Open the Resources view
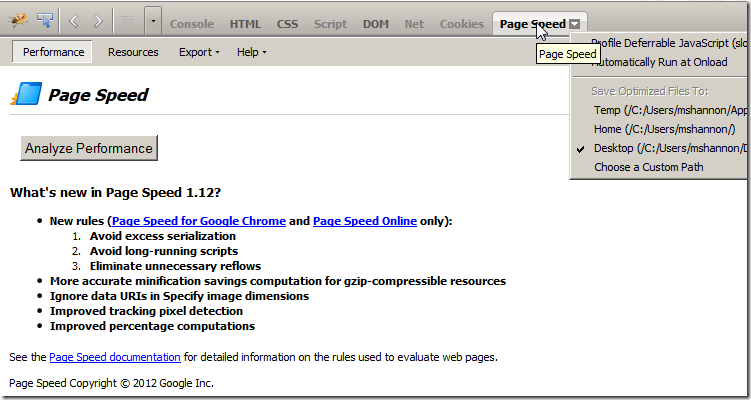Viewport: 751px width, 400px height. point(133,52)
